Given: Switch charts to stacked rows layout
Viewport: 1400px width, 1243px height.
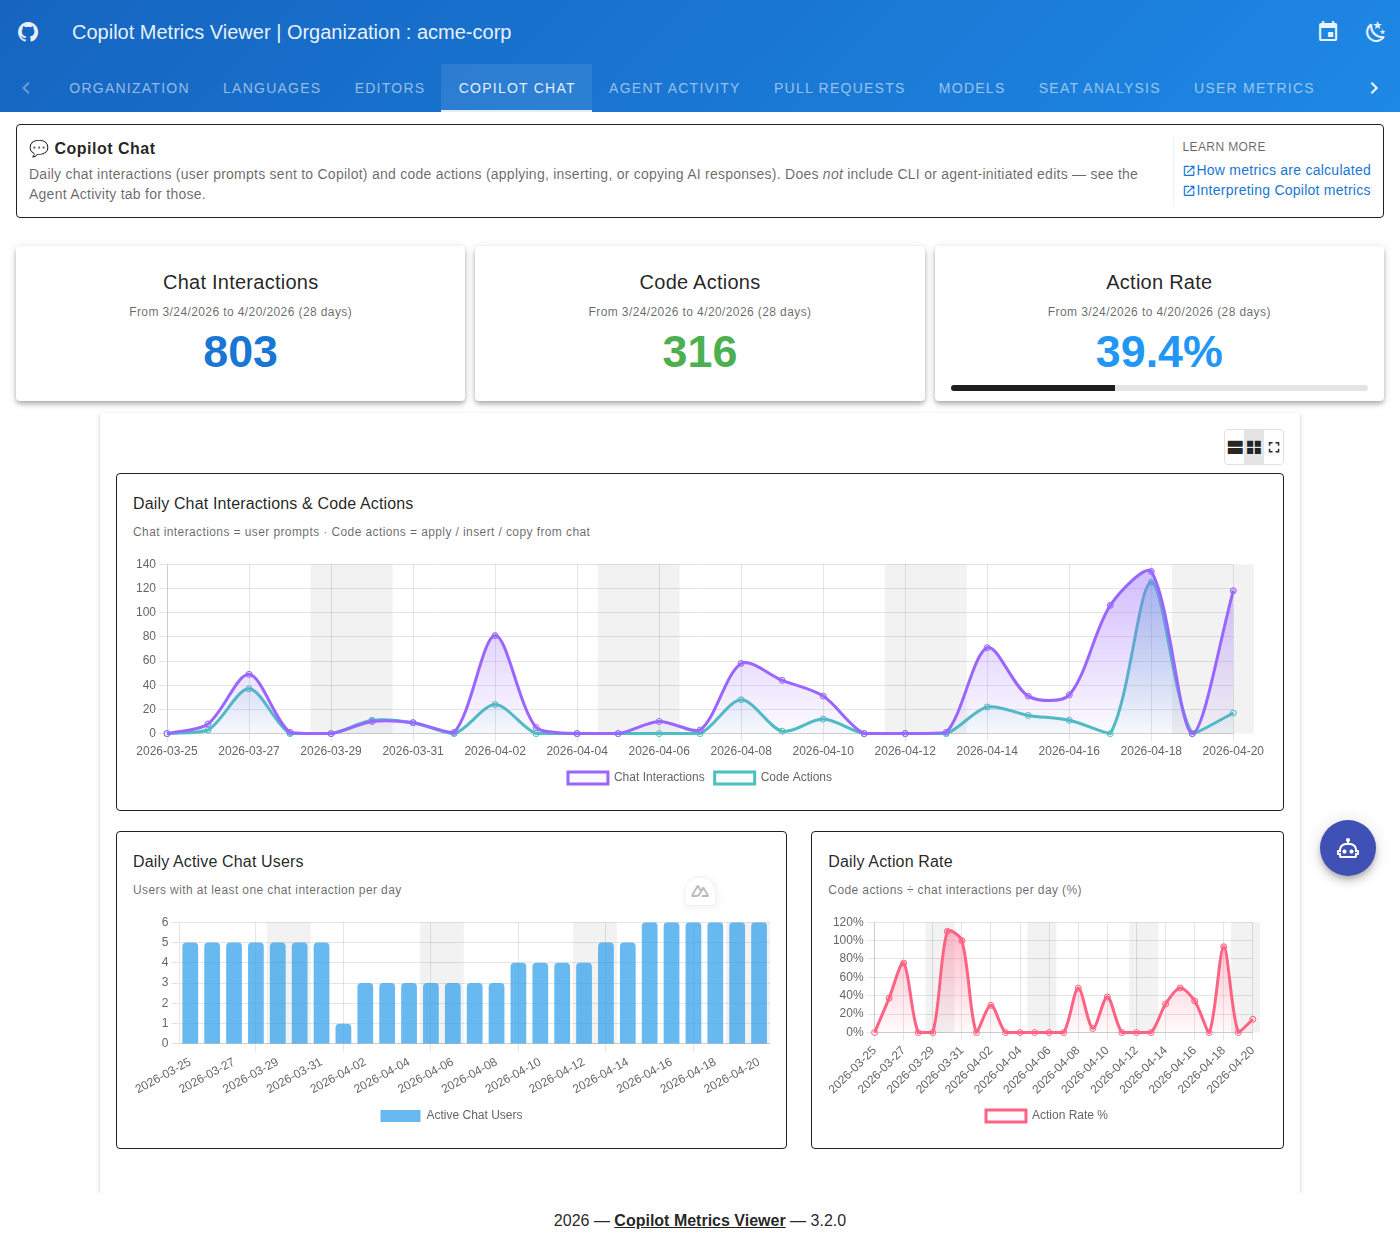Looking at the screenshot, I should click(x=1235, y=448).
